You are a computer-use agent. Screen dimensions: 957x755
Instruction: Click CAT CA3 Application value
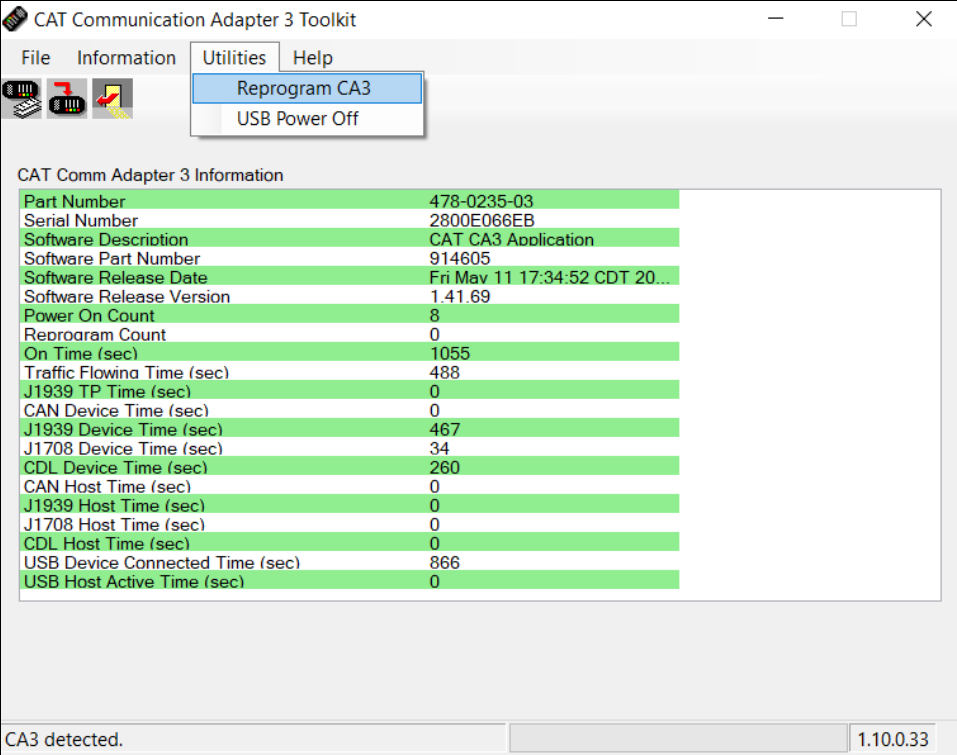(x=511, y=239)
